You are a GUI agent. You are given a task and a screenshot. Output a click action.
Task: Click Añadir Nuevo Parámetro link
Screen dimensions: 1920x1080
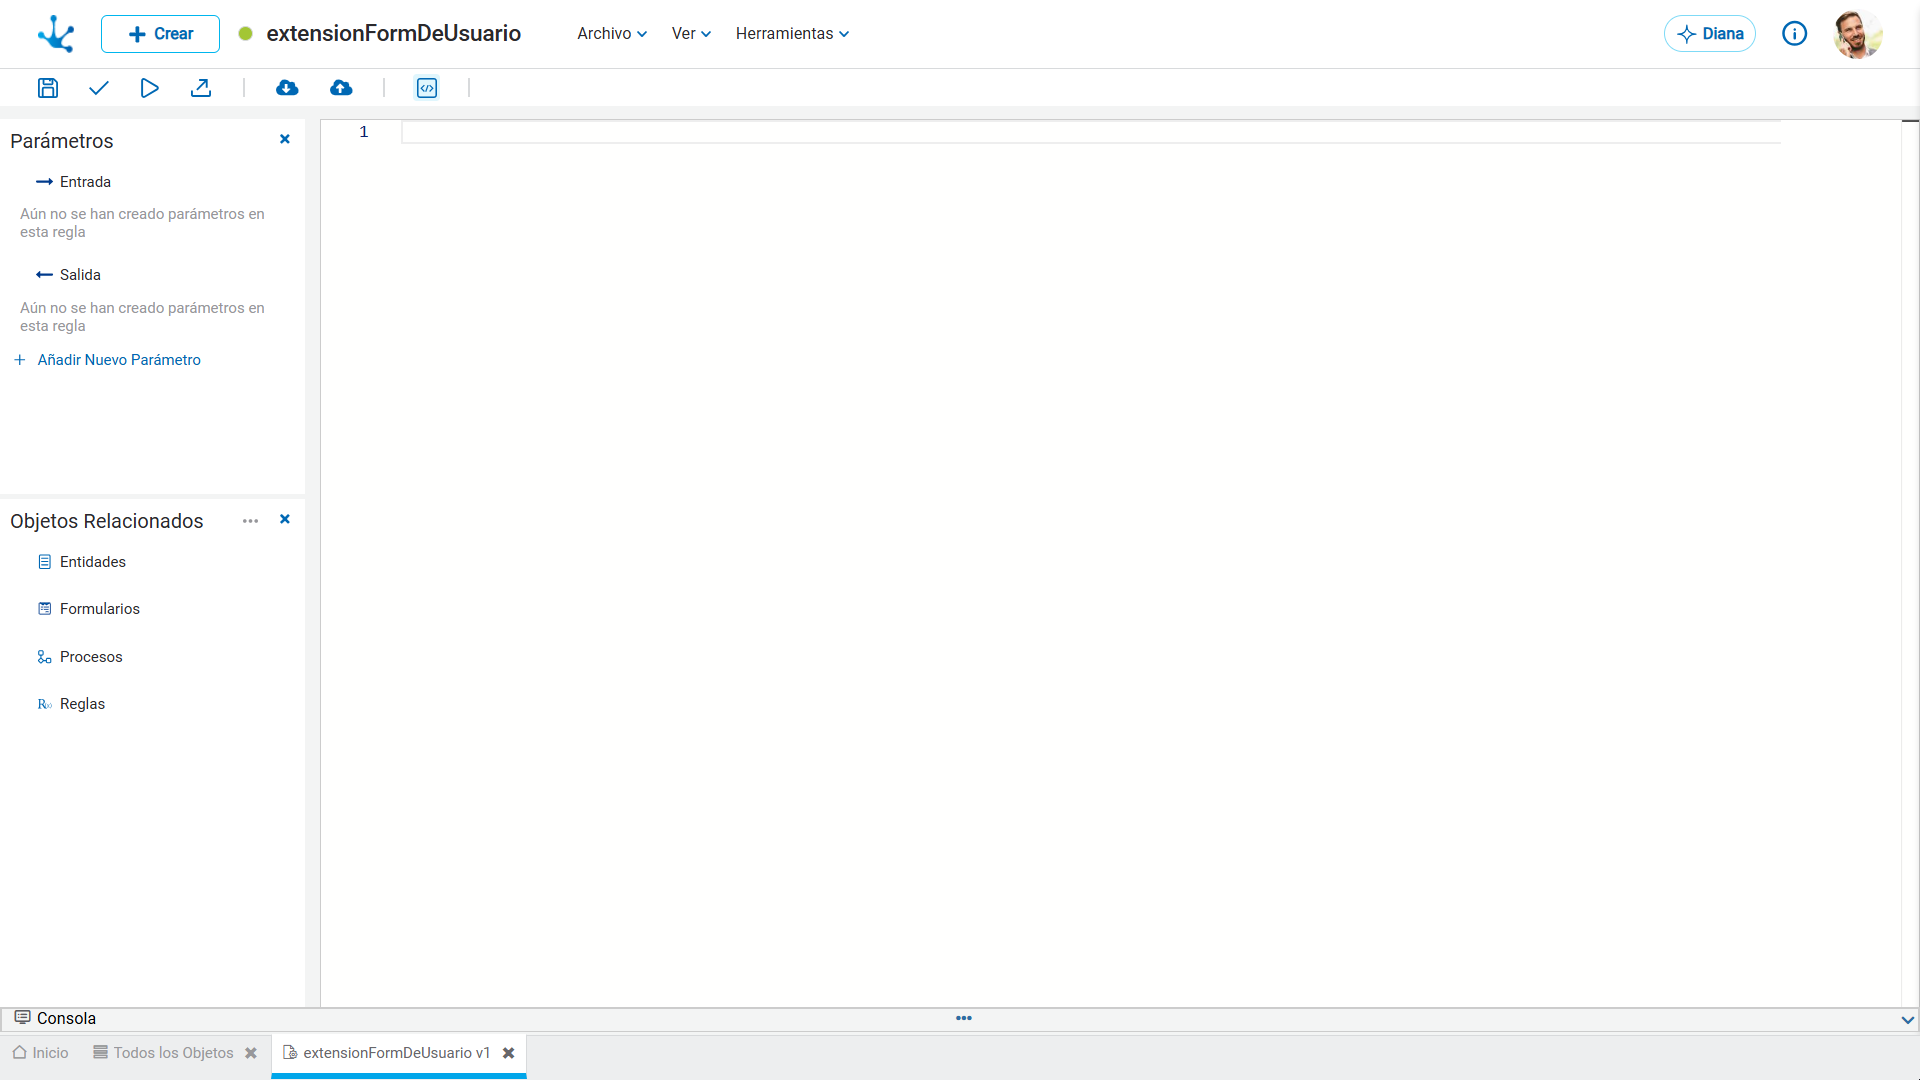(119, 360)
